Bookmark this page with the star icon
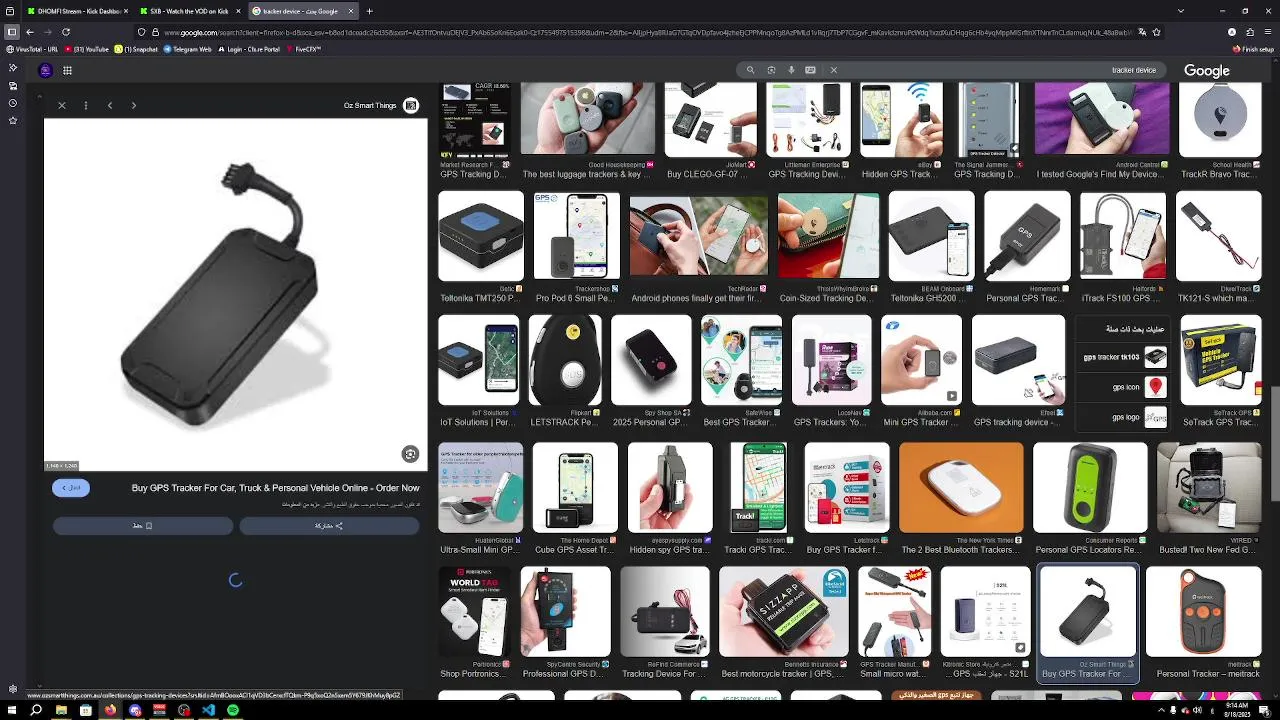This screenshot has height=720, width=1280. click(1157, 32)
